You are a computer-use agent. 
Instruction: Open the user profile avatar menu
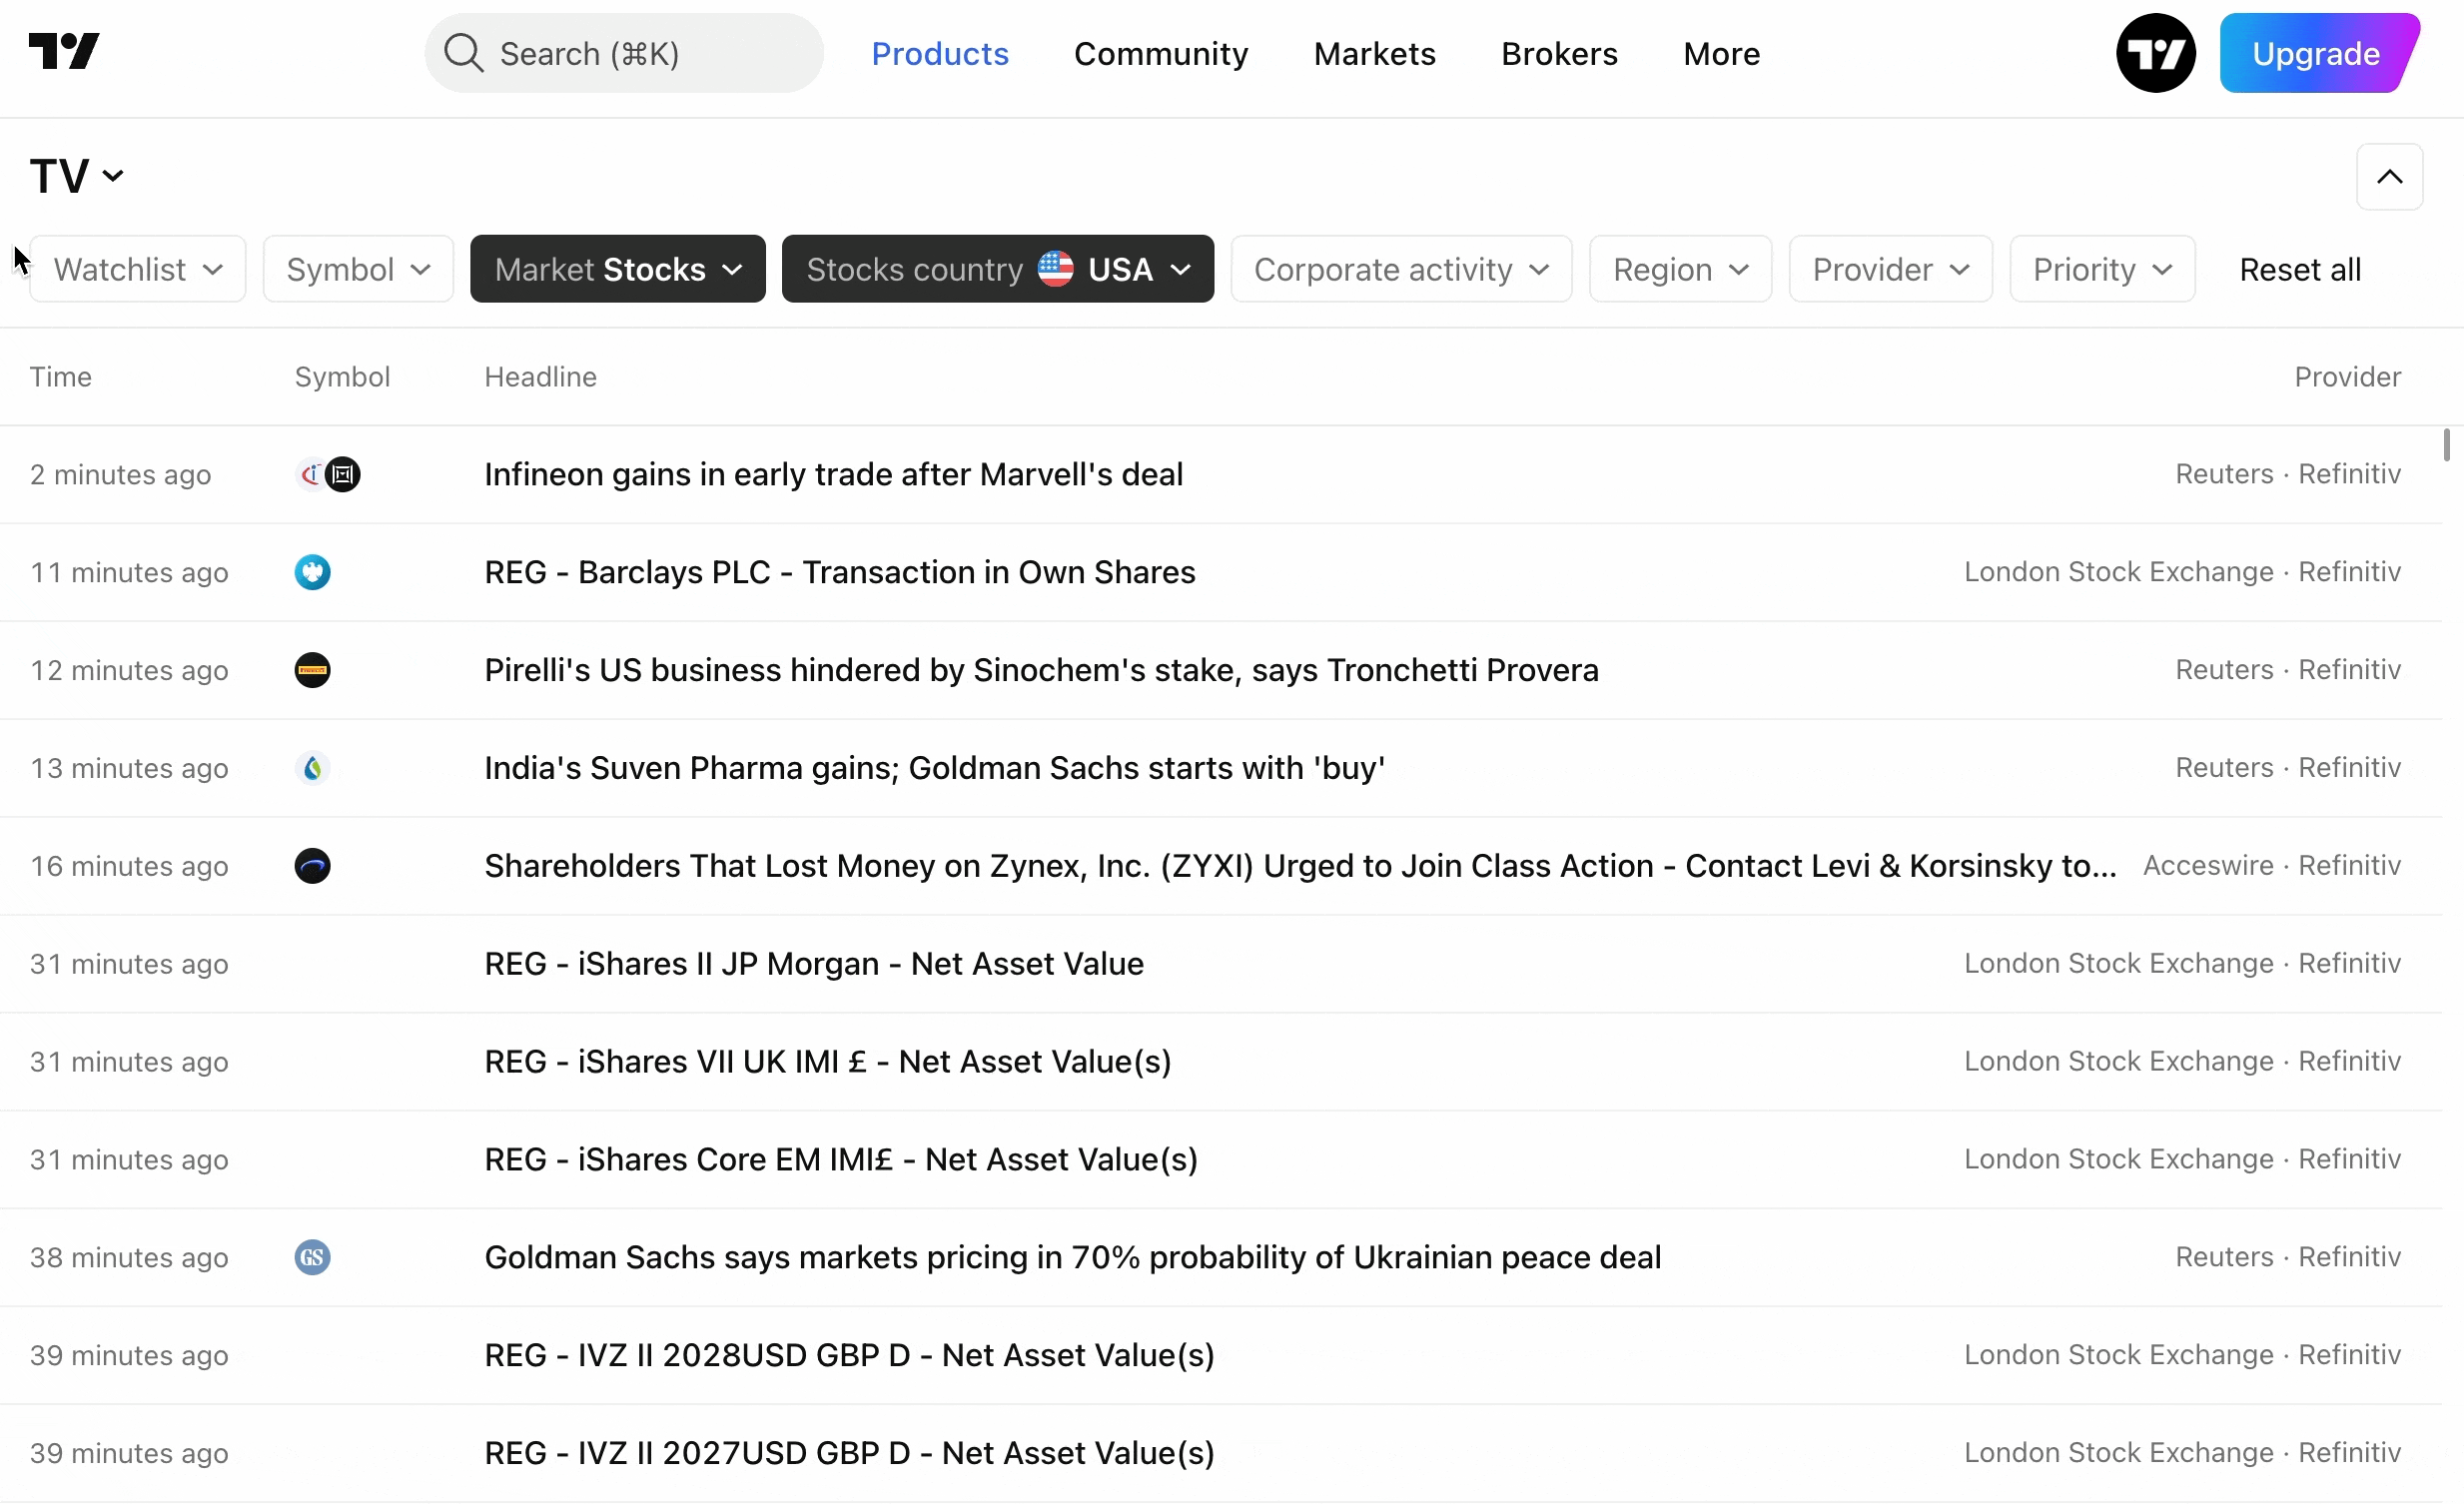(x=2155, y=53)
